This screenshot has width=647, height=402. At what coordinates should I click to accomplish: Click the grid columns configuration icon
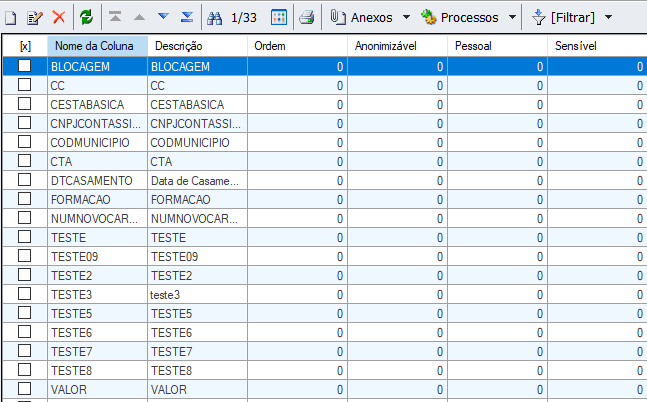(279, 17)
